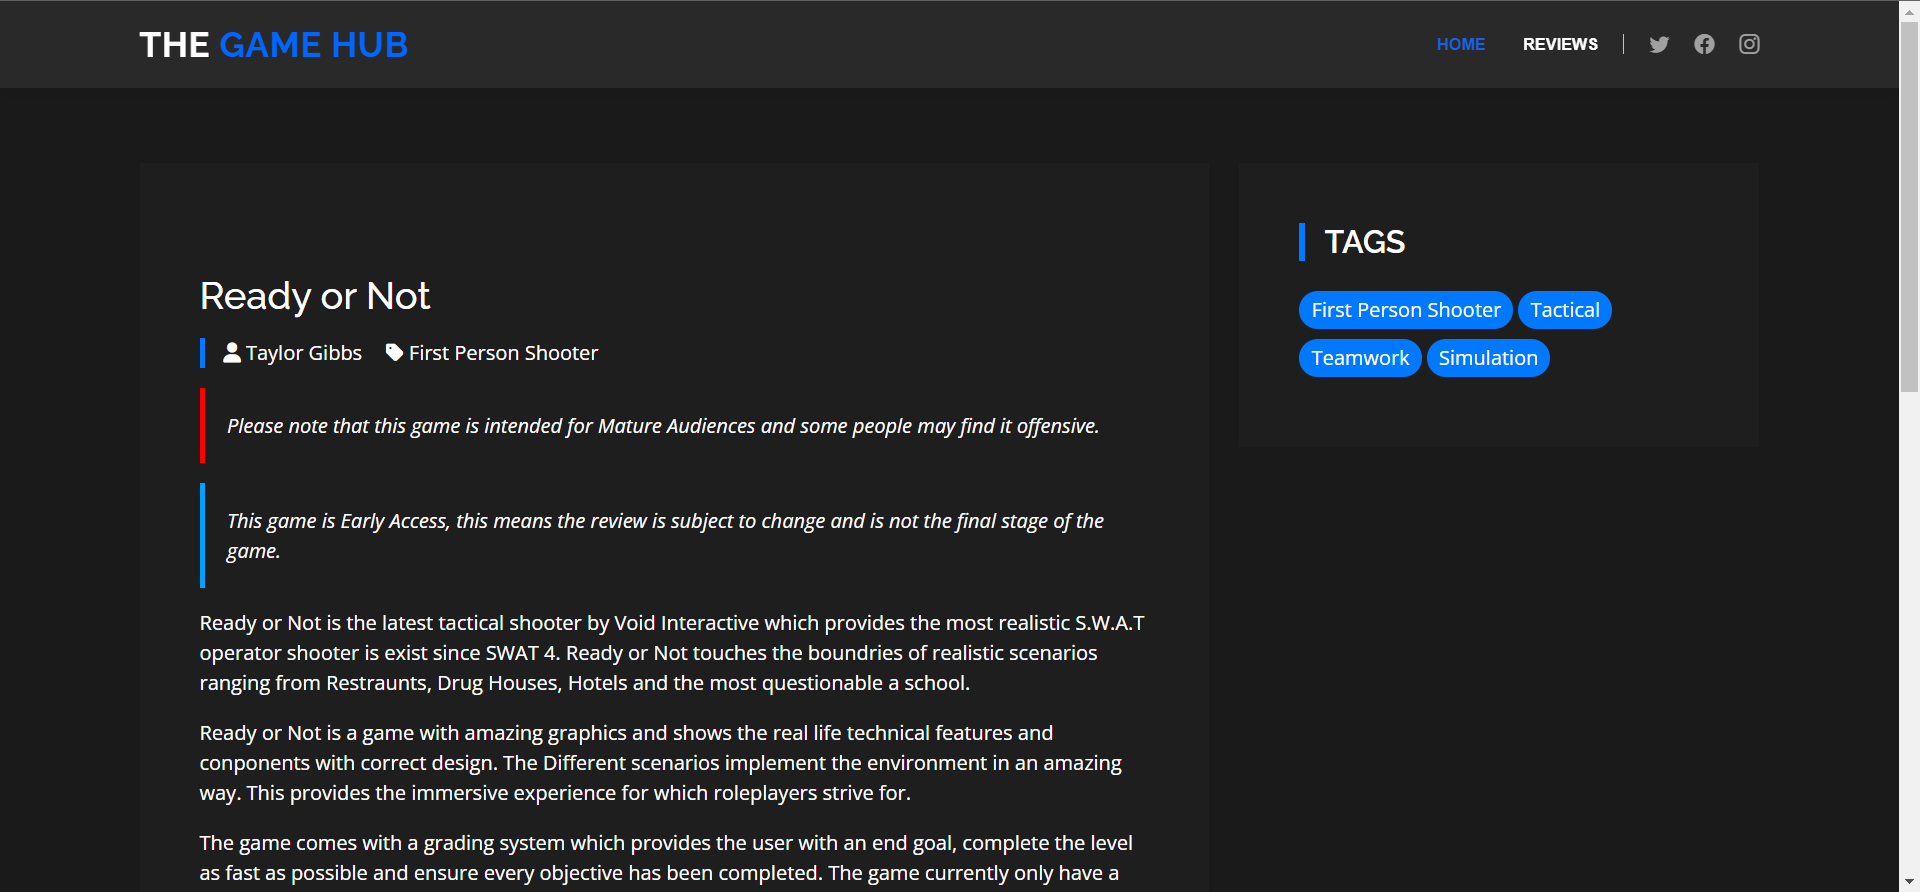This screenshot has width=1920, height=892.
Task: Open the REVIEWS navigation item
Action: coord(1560,44)
